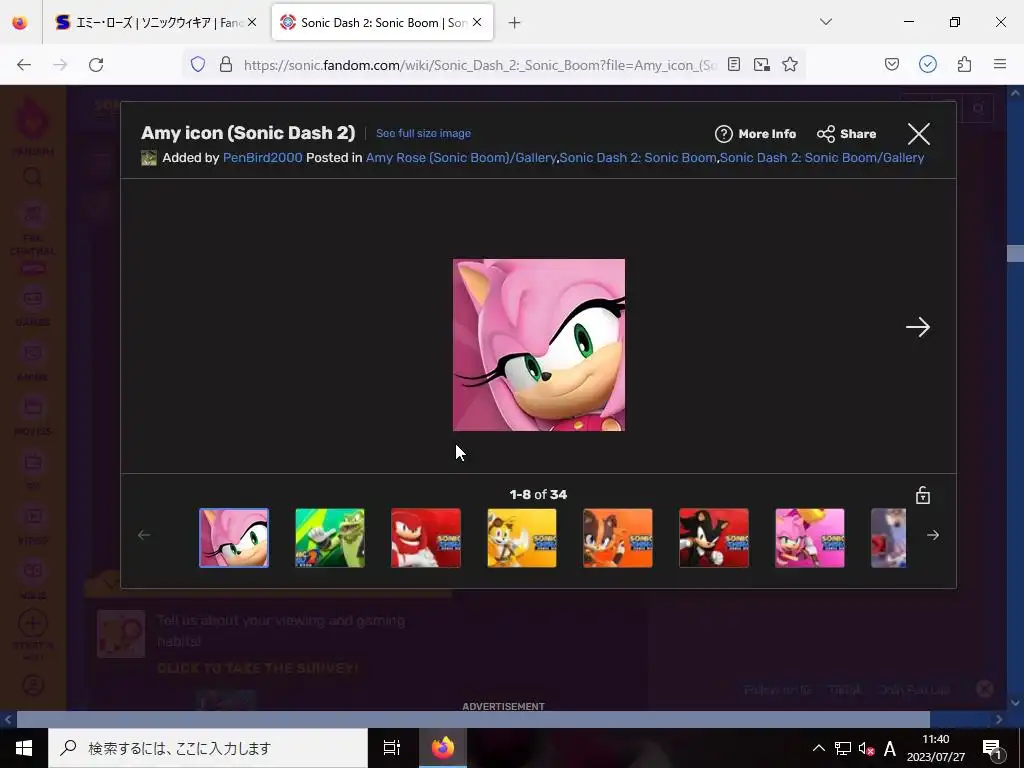Visit the PenBird2000 user profile link
1024x768 pixels.
[x=263, y=157]
